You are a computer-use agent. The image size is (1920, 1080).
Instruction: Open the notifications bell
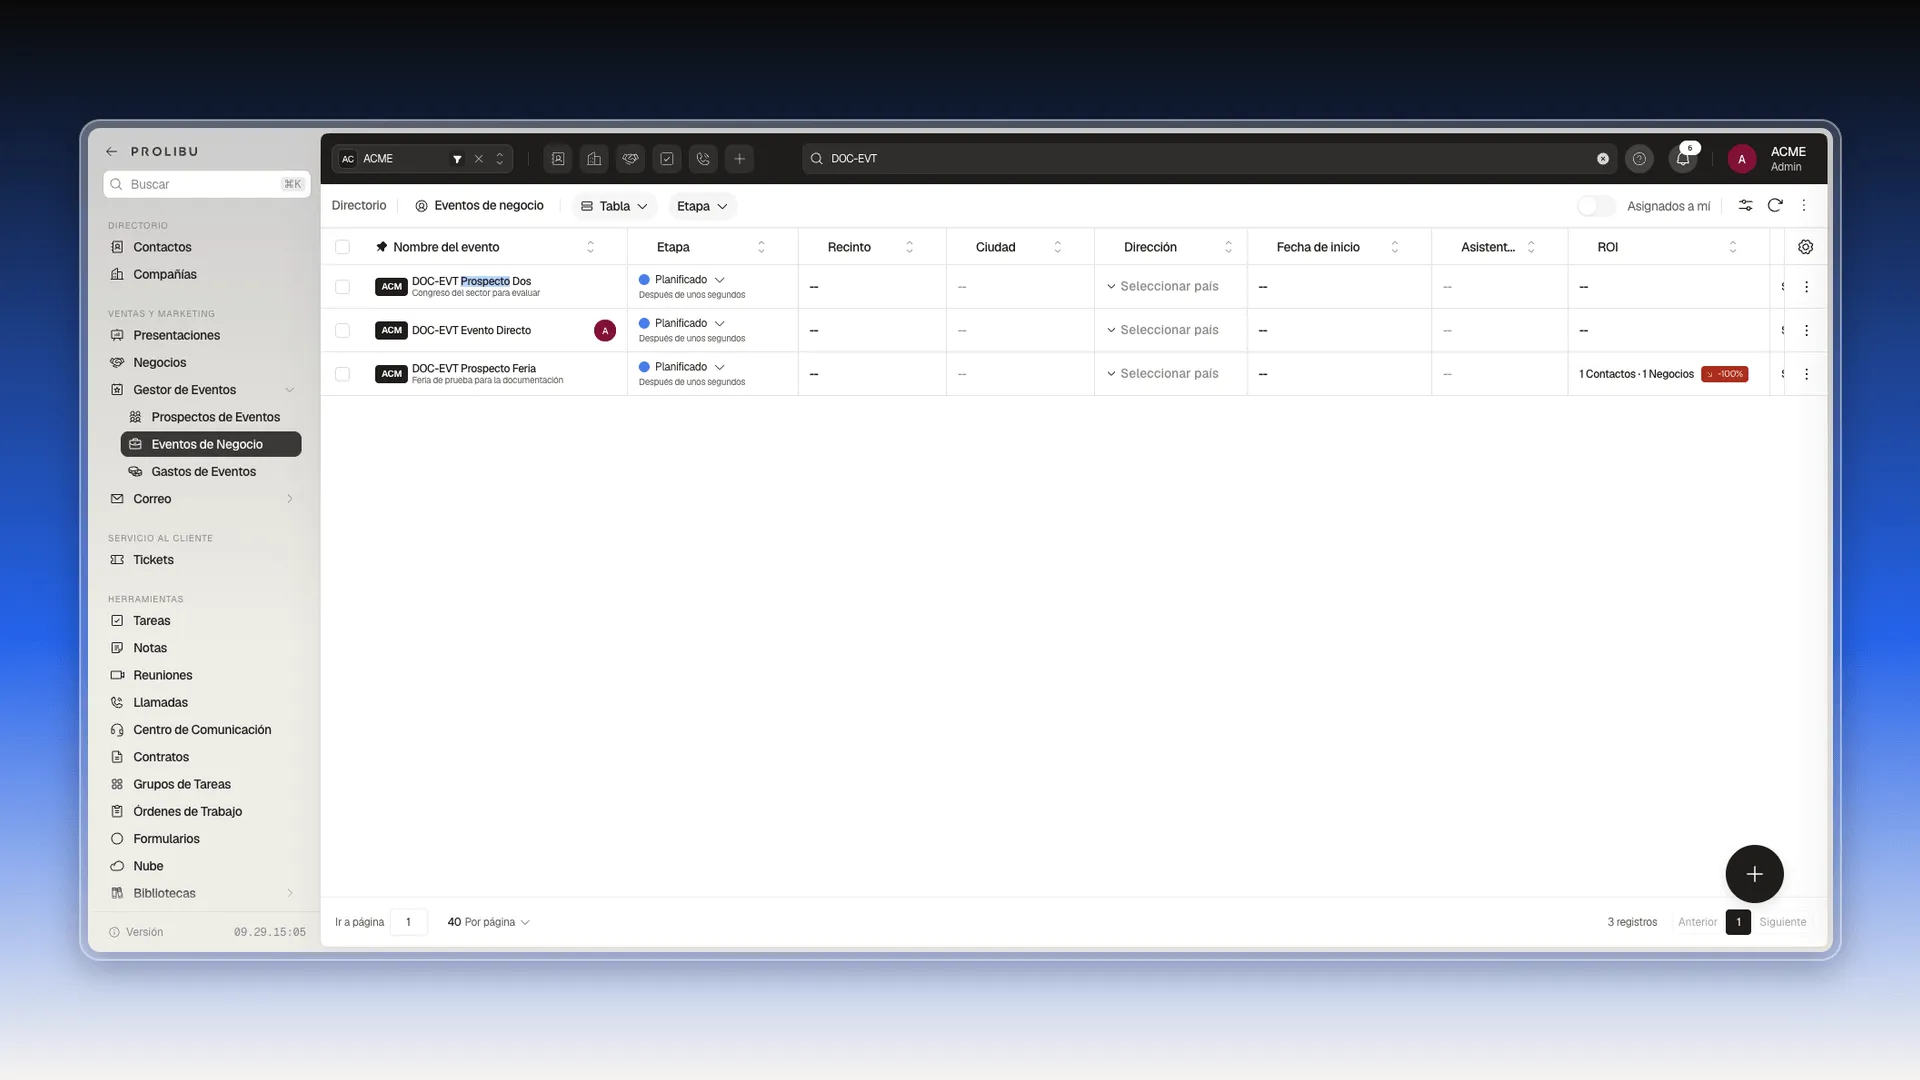point(1683,159)
